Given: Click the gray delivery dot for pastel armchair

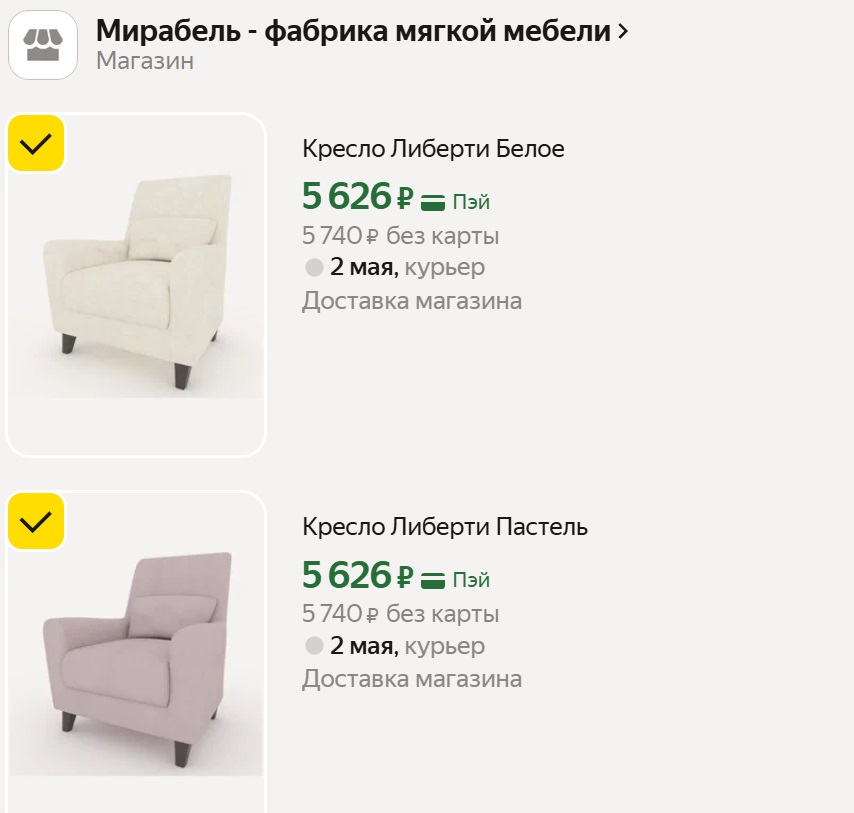Looking at the screenshot, I should (314, 646).
